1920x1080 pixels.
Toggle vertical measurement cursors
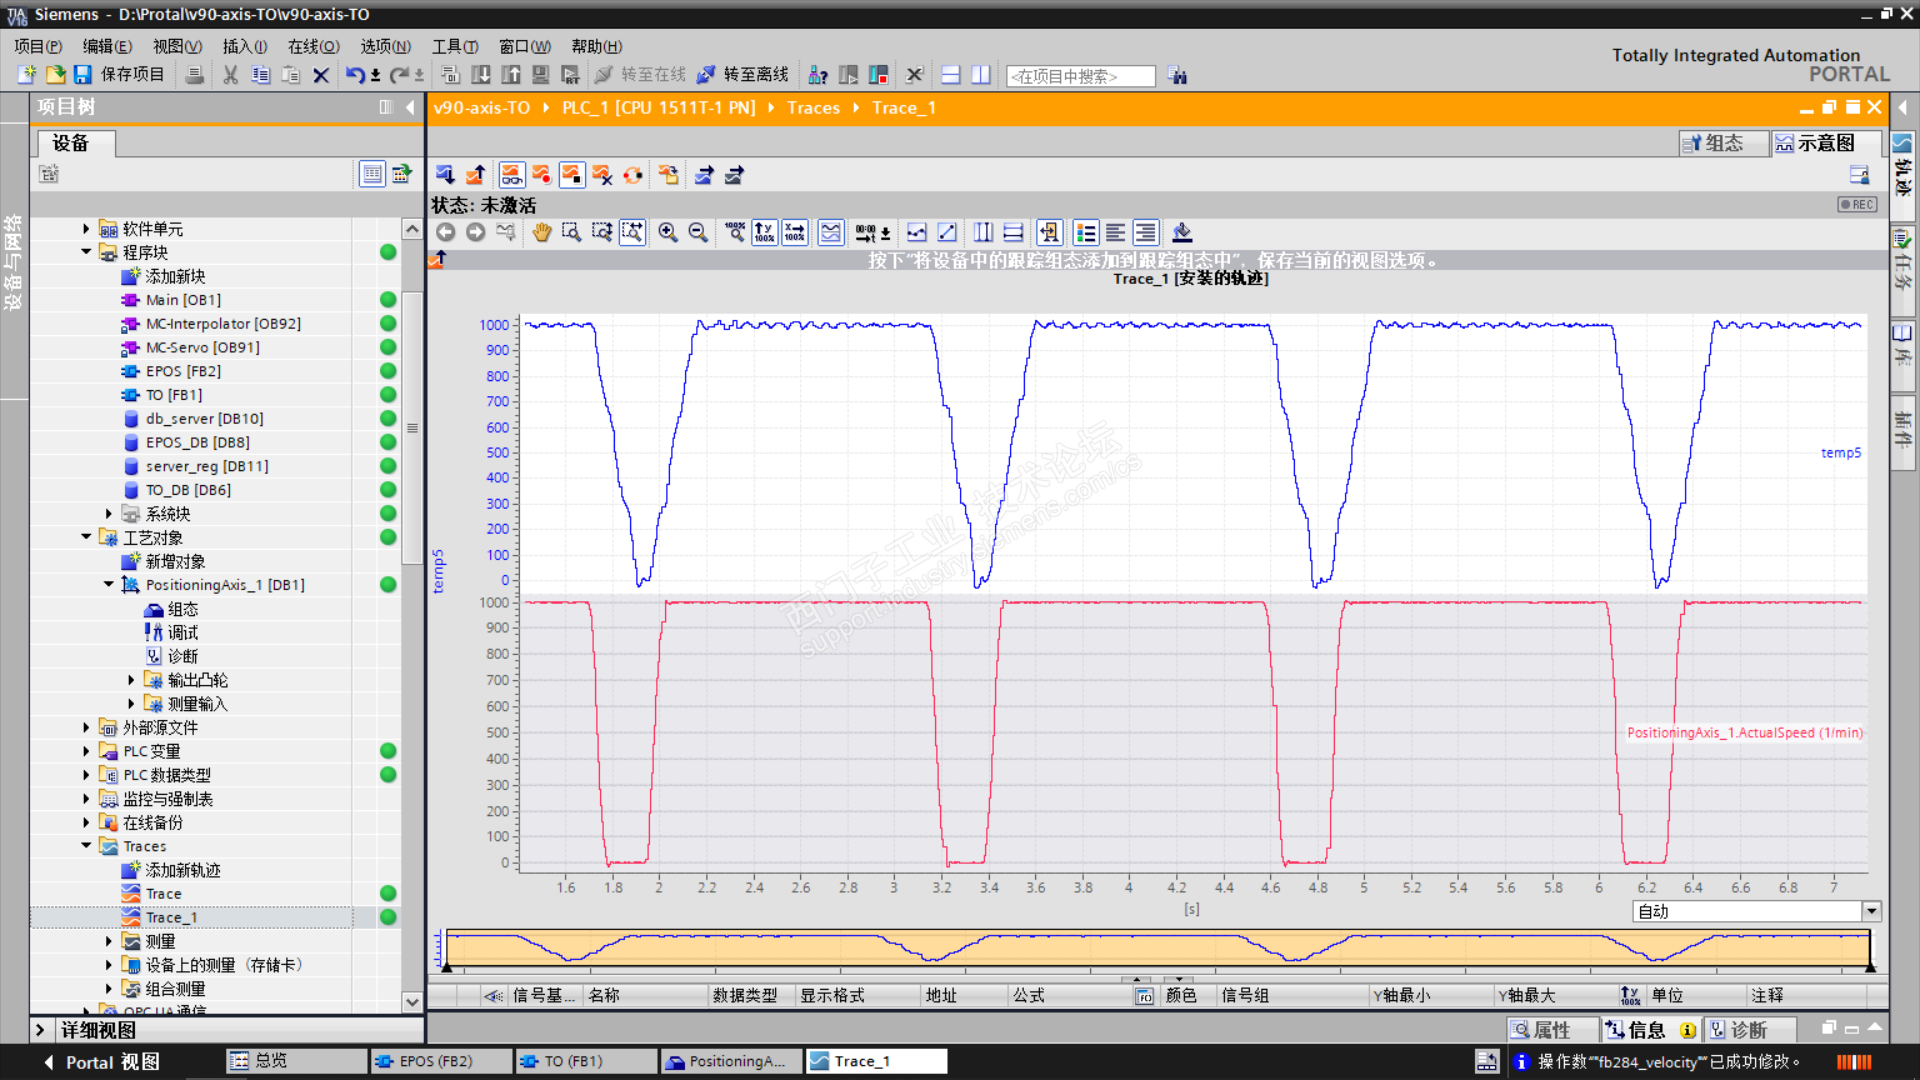pos(983,233)
